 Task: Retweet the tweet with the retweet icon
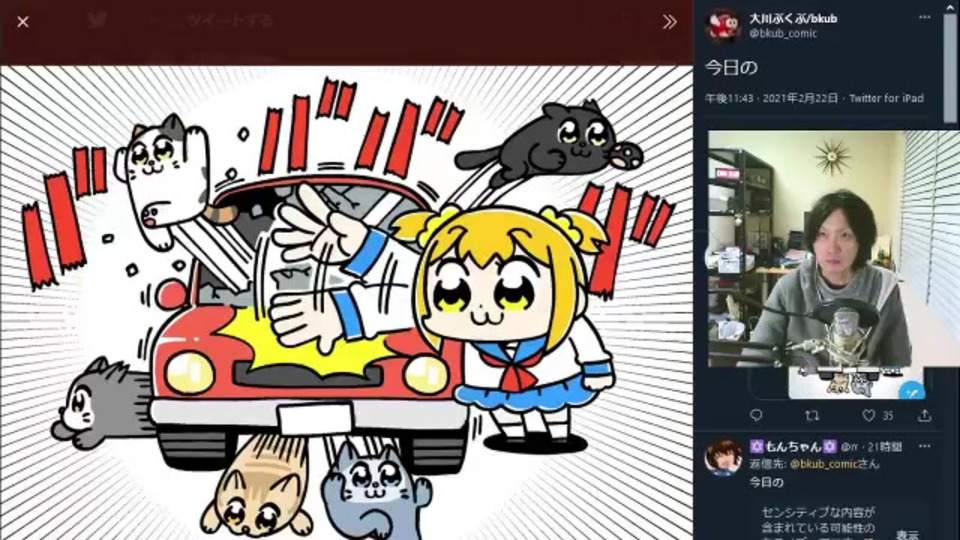[812, 416]
